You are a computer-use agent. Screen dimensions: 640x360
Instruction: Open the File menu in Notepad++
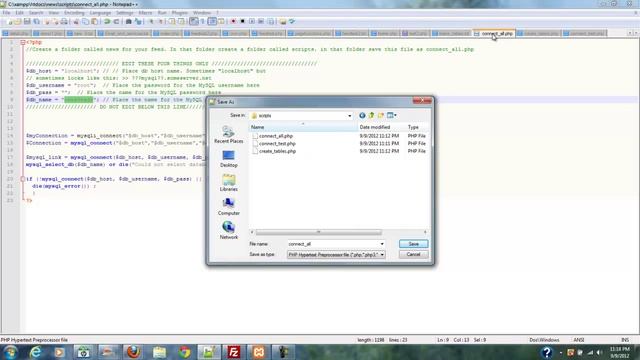6,13
